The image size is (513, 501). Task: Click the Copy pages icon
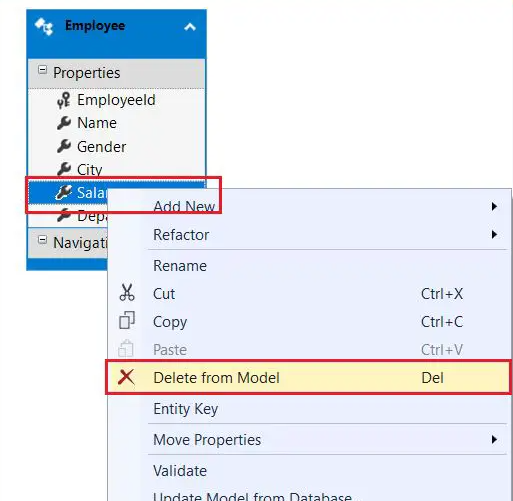(127, 320)
